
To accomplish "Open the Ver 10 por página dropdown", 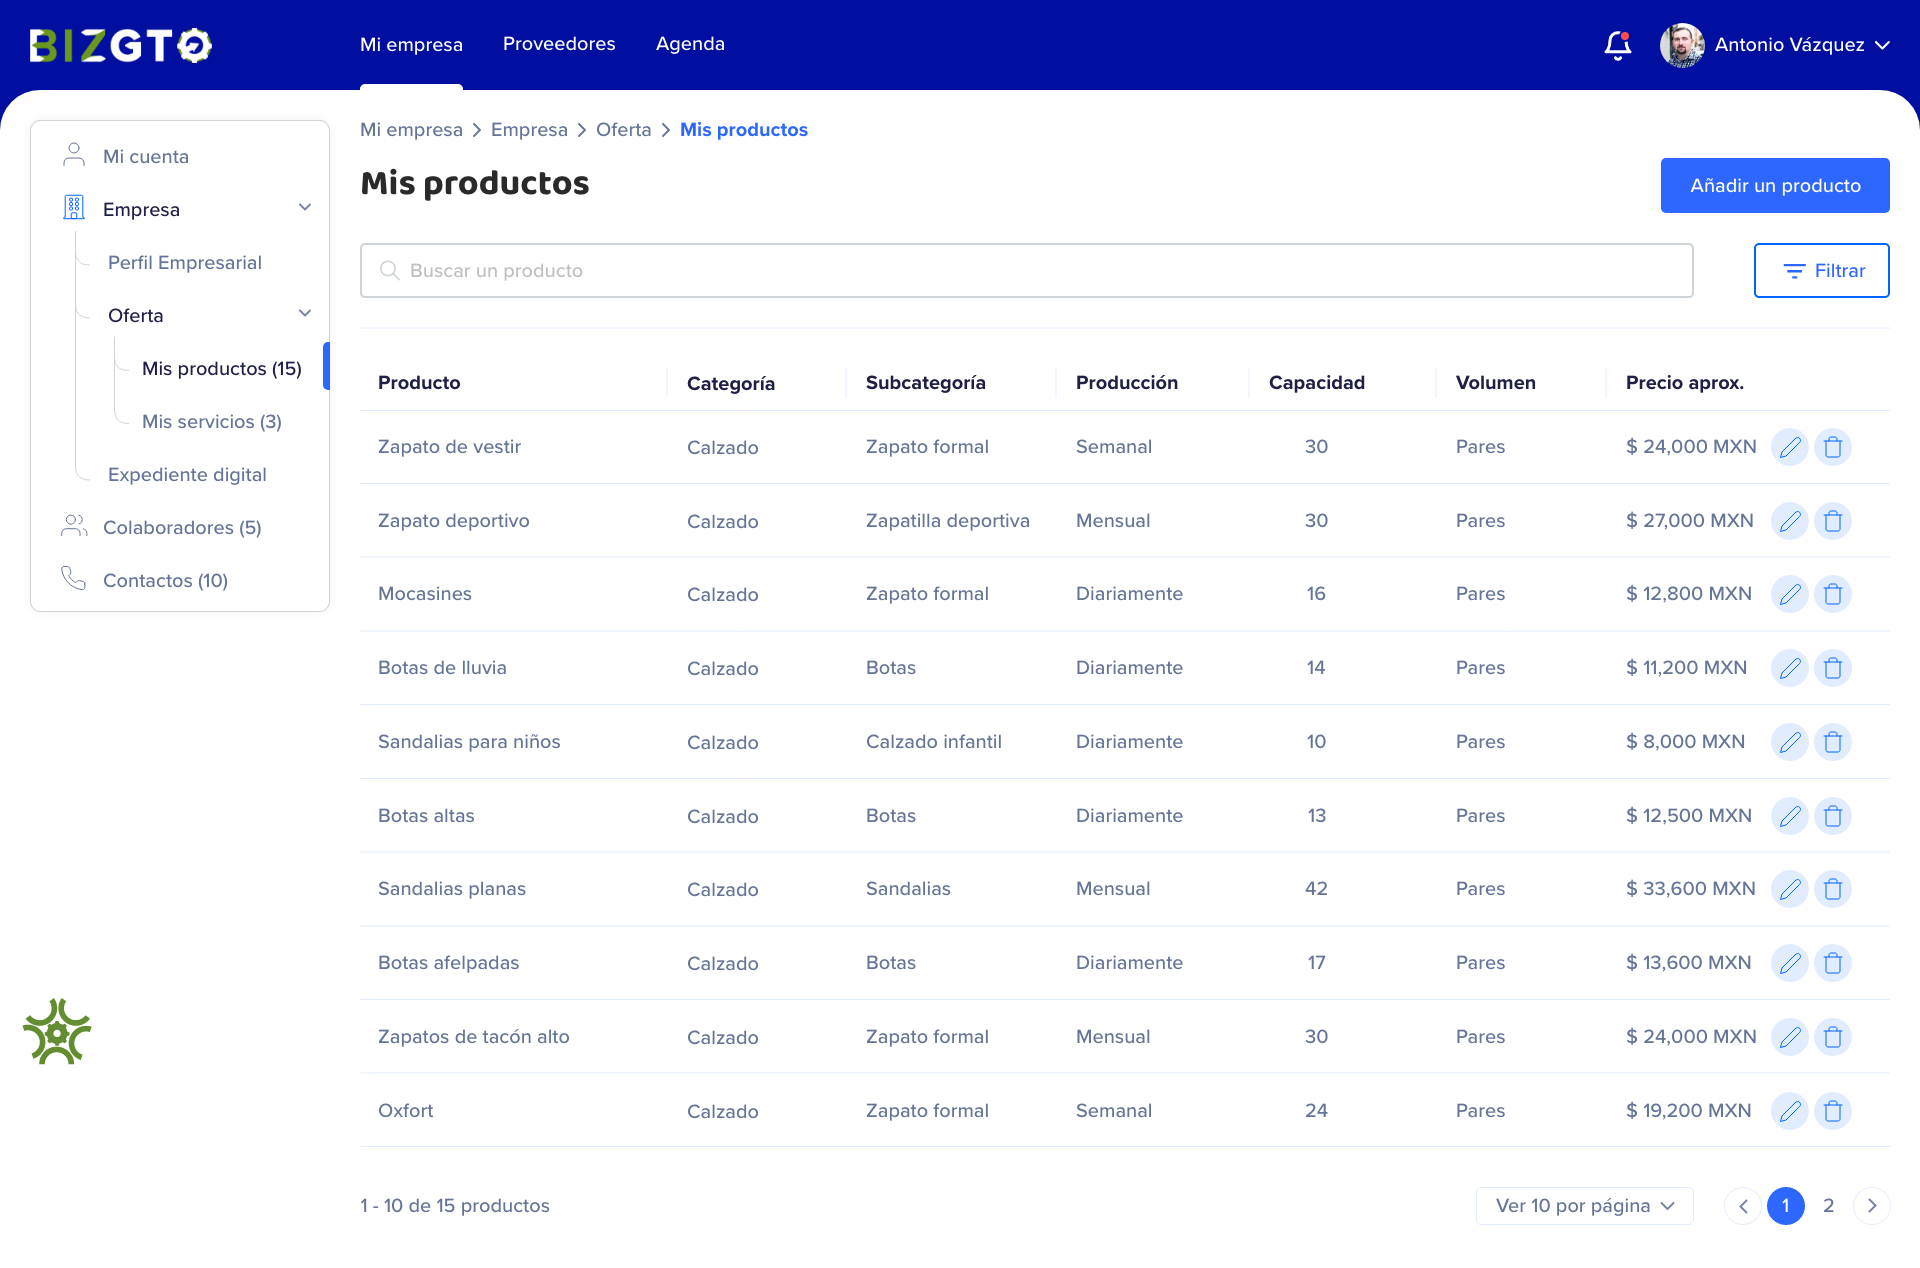I will (1583, 1206).
